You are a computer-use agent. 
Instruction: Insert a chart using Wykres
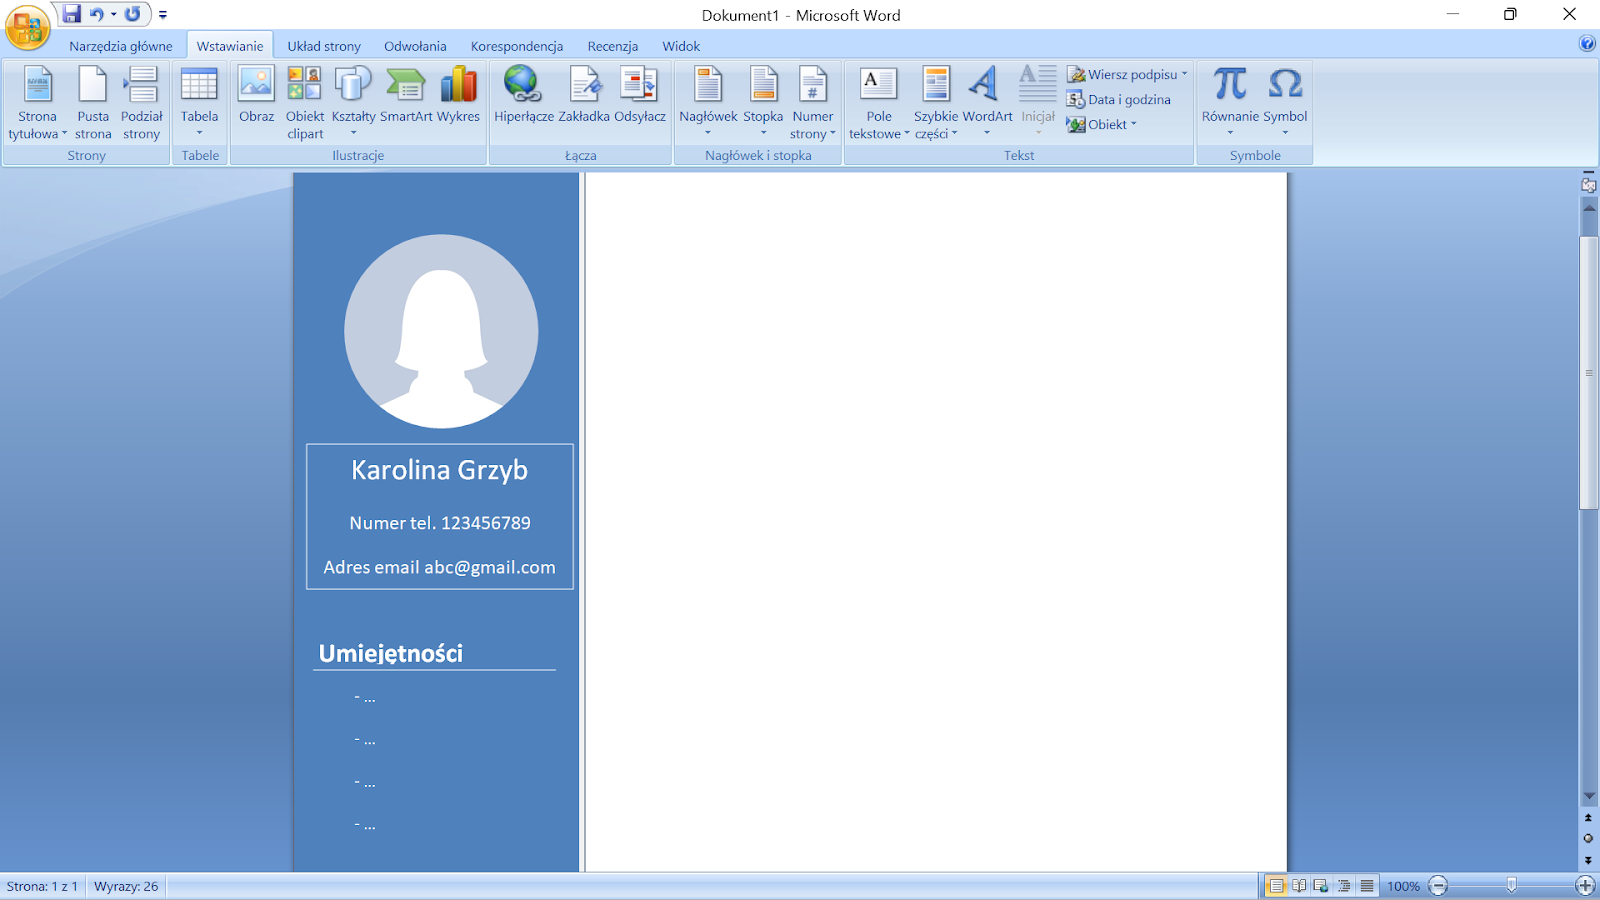tap(459, 96)
